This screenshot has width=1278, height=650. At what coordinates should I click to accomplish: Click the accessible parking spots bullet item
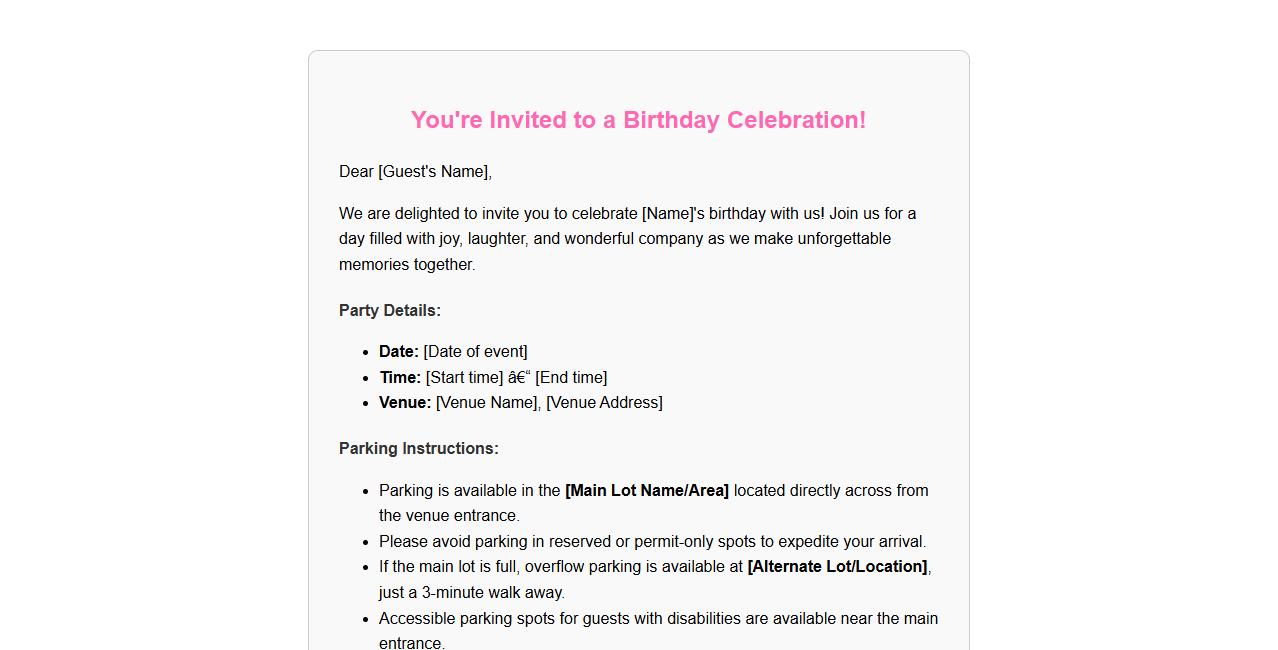point(658,619)
